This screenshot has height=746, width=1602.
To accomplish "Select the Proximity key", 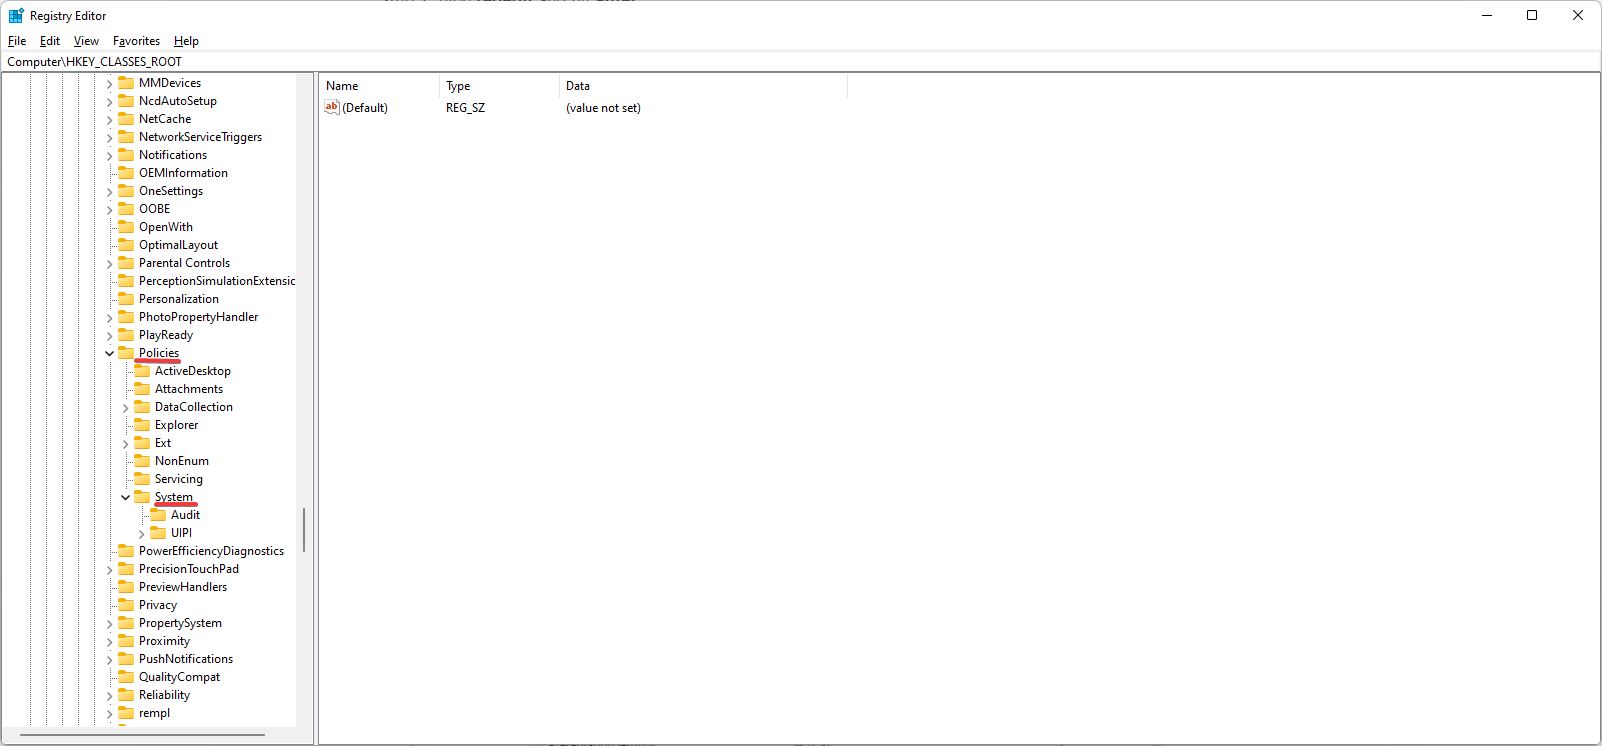I will tap(164, 641).
